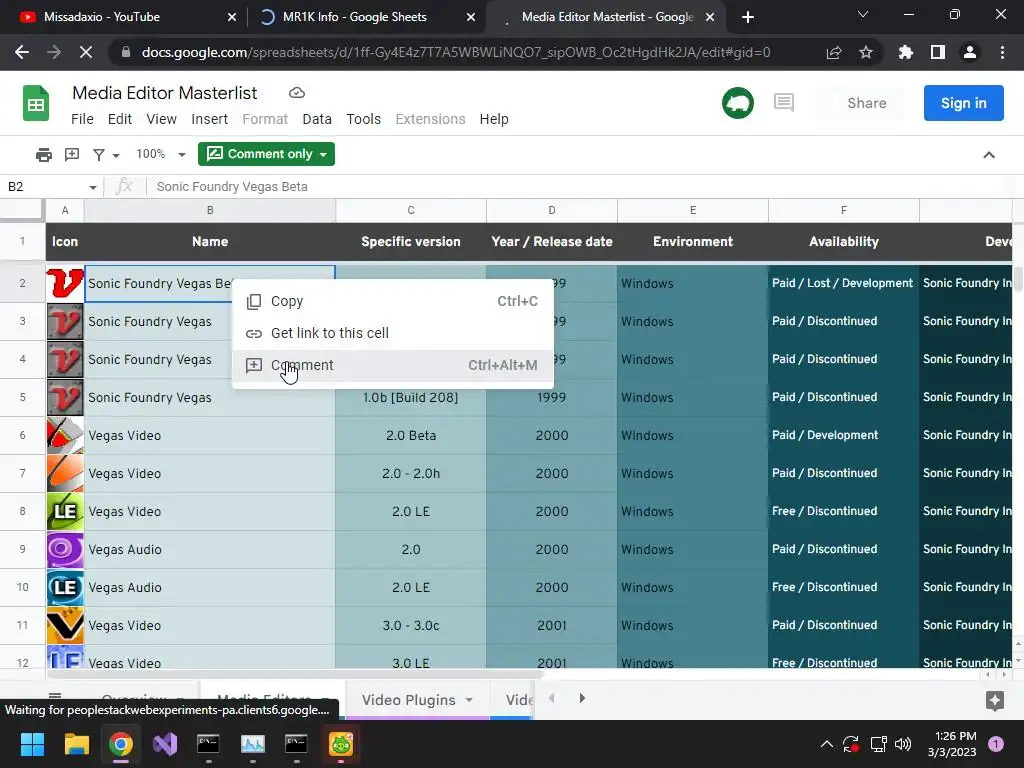Hide the menus with collapse arrow
The height and width of the screenshot is (768, 1024).
tap(989, 155)
